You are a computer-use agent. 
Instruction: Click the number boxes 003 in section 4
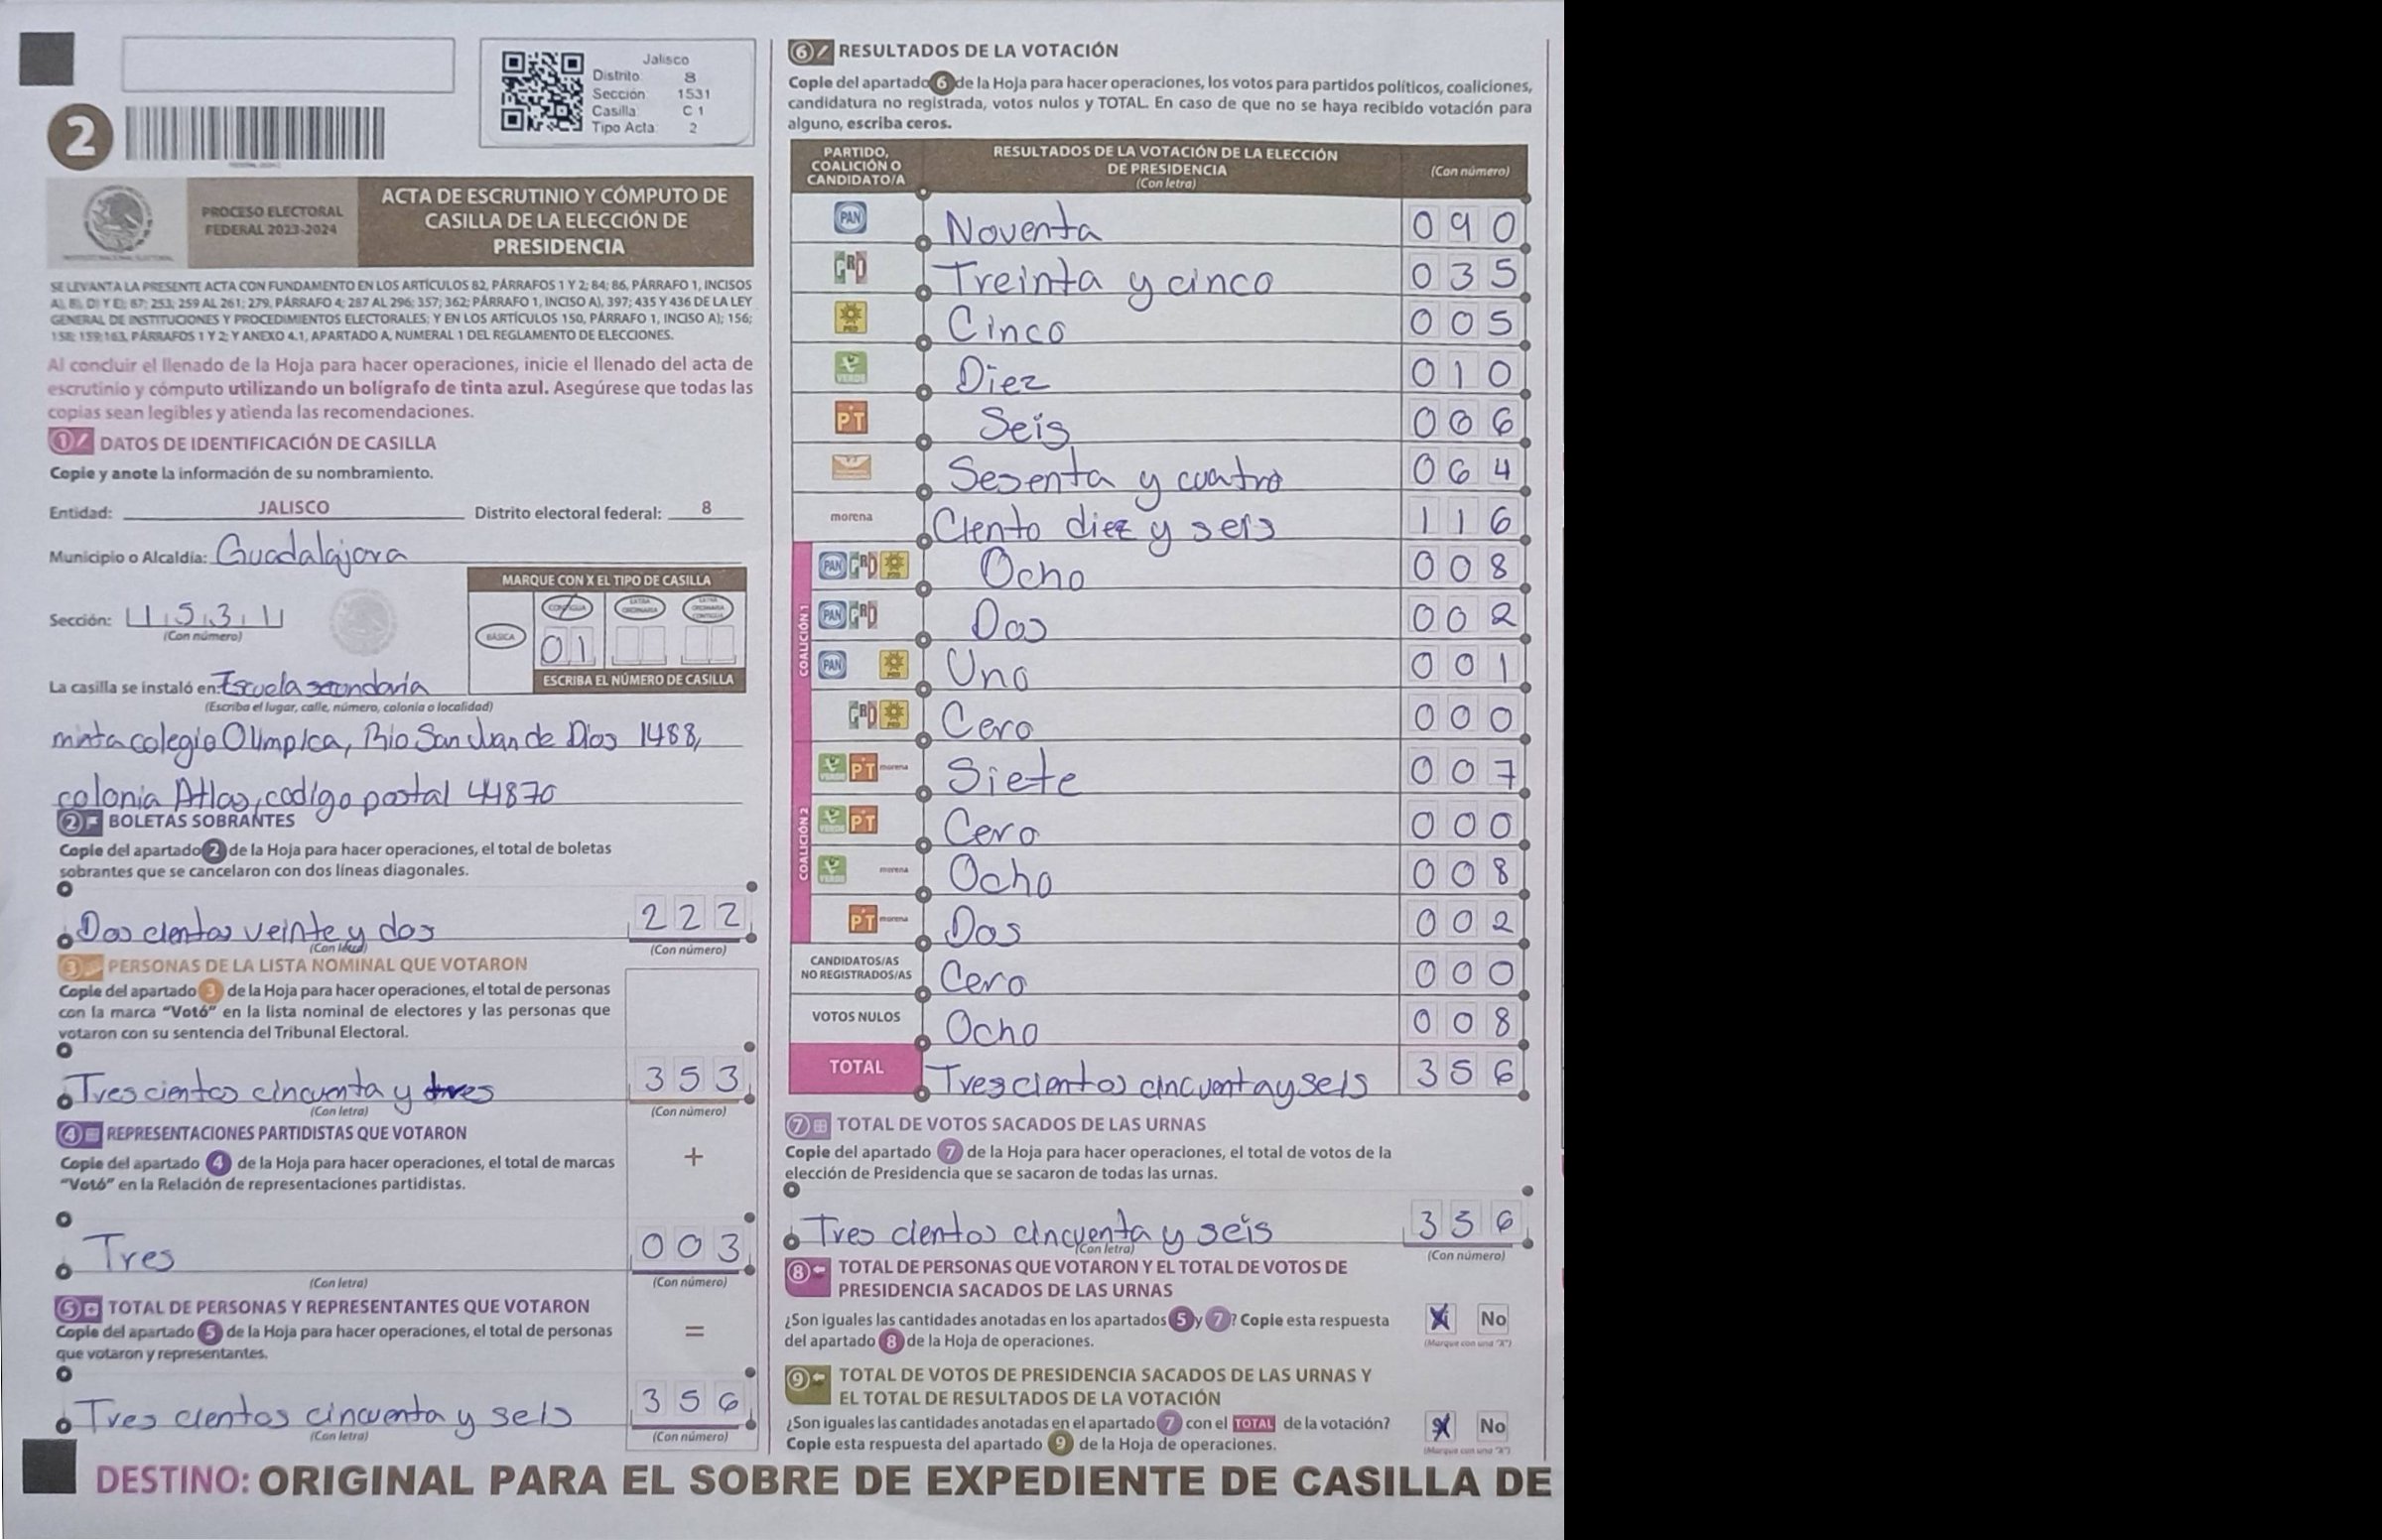[690, 1246]
